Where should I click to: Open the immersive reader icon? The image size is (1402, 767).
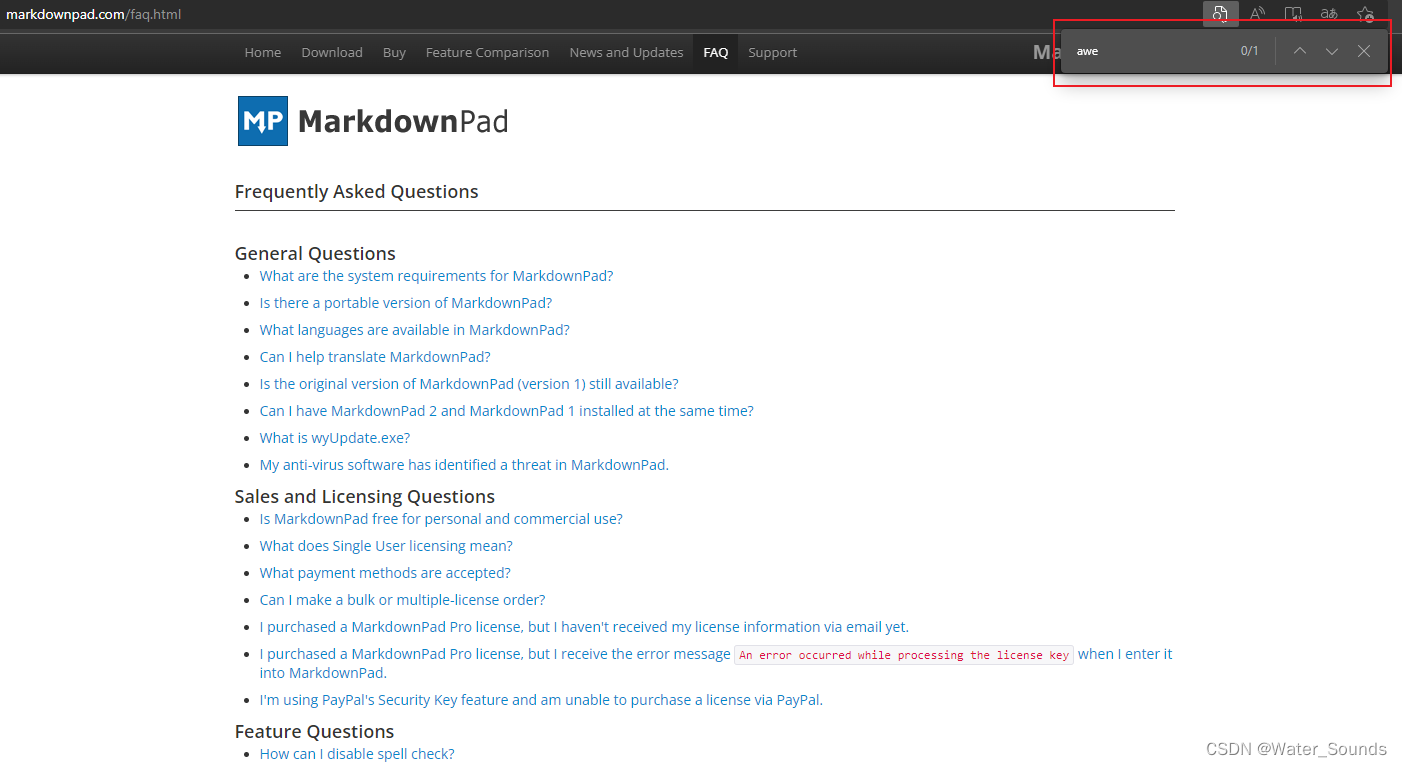(1293, 14)
